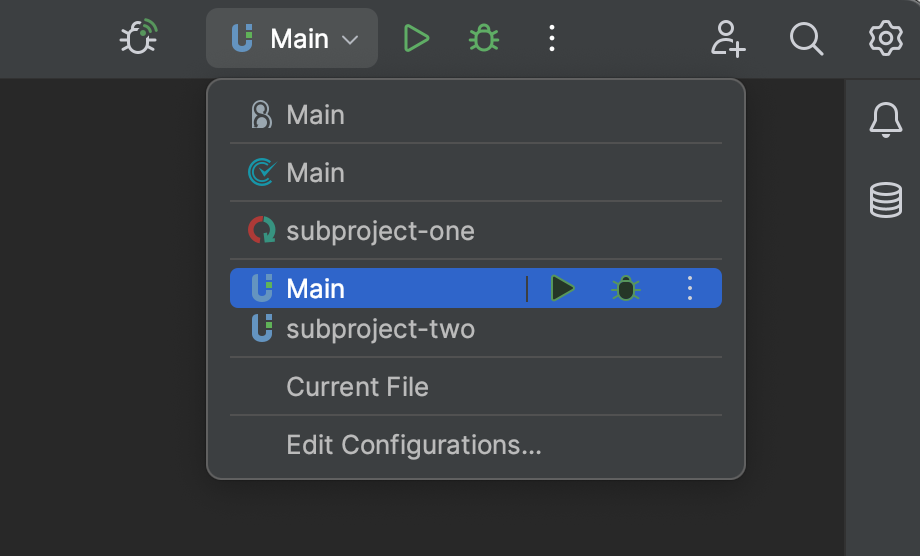The image size is (920, 556).
Task: Open Search Everywhere magnifier icon
Action: [x=806, y=39]
